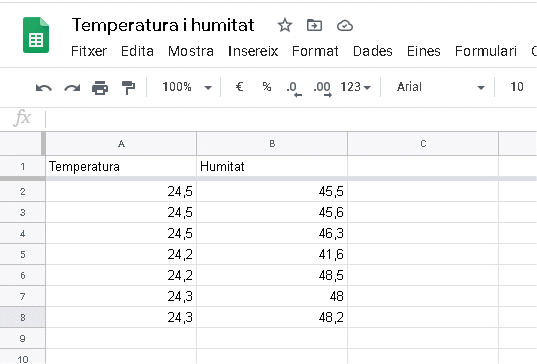Select Temperatura cell in row 8
Viewport: 537px width, 364px height.
(x=121, y=317)
